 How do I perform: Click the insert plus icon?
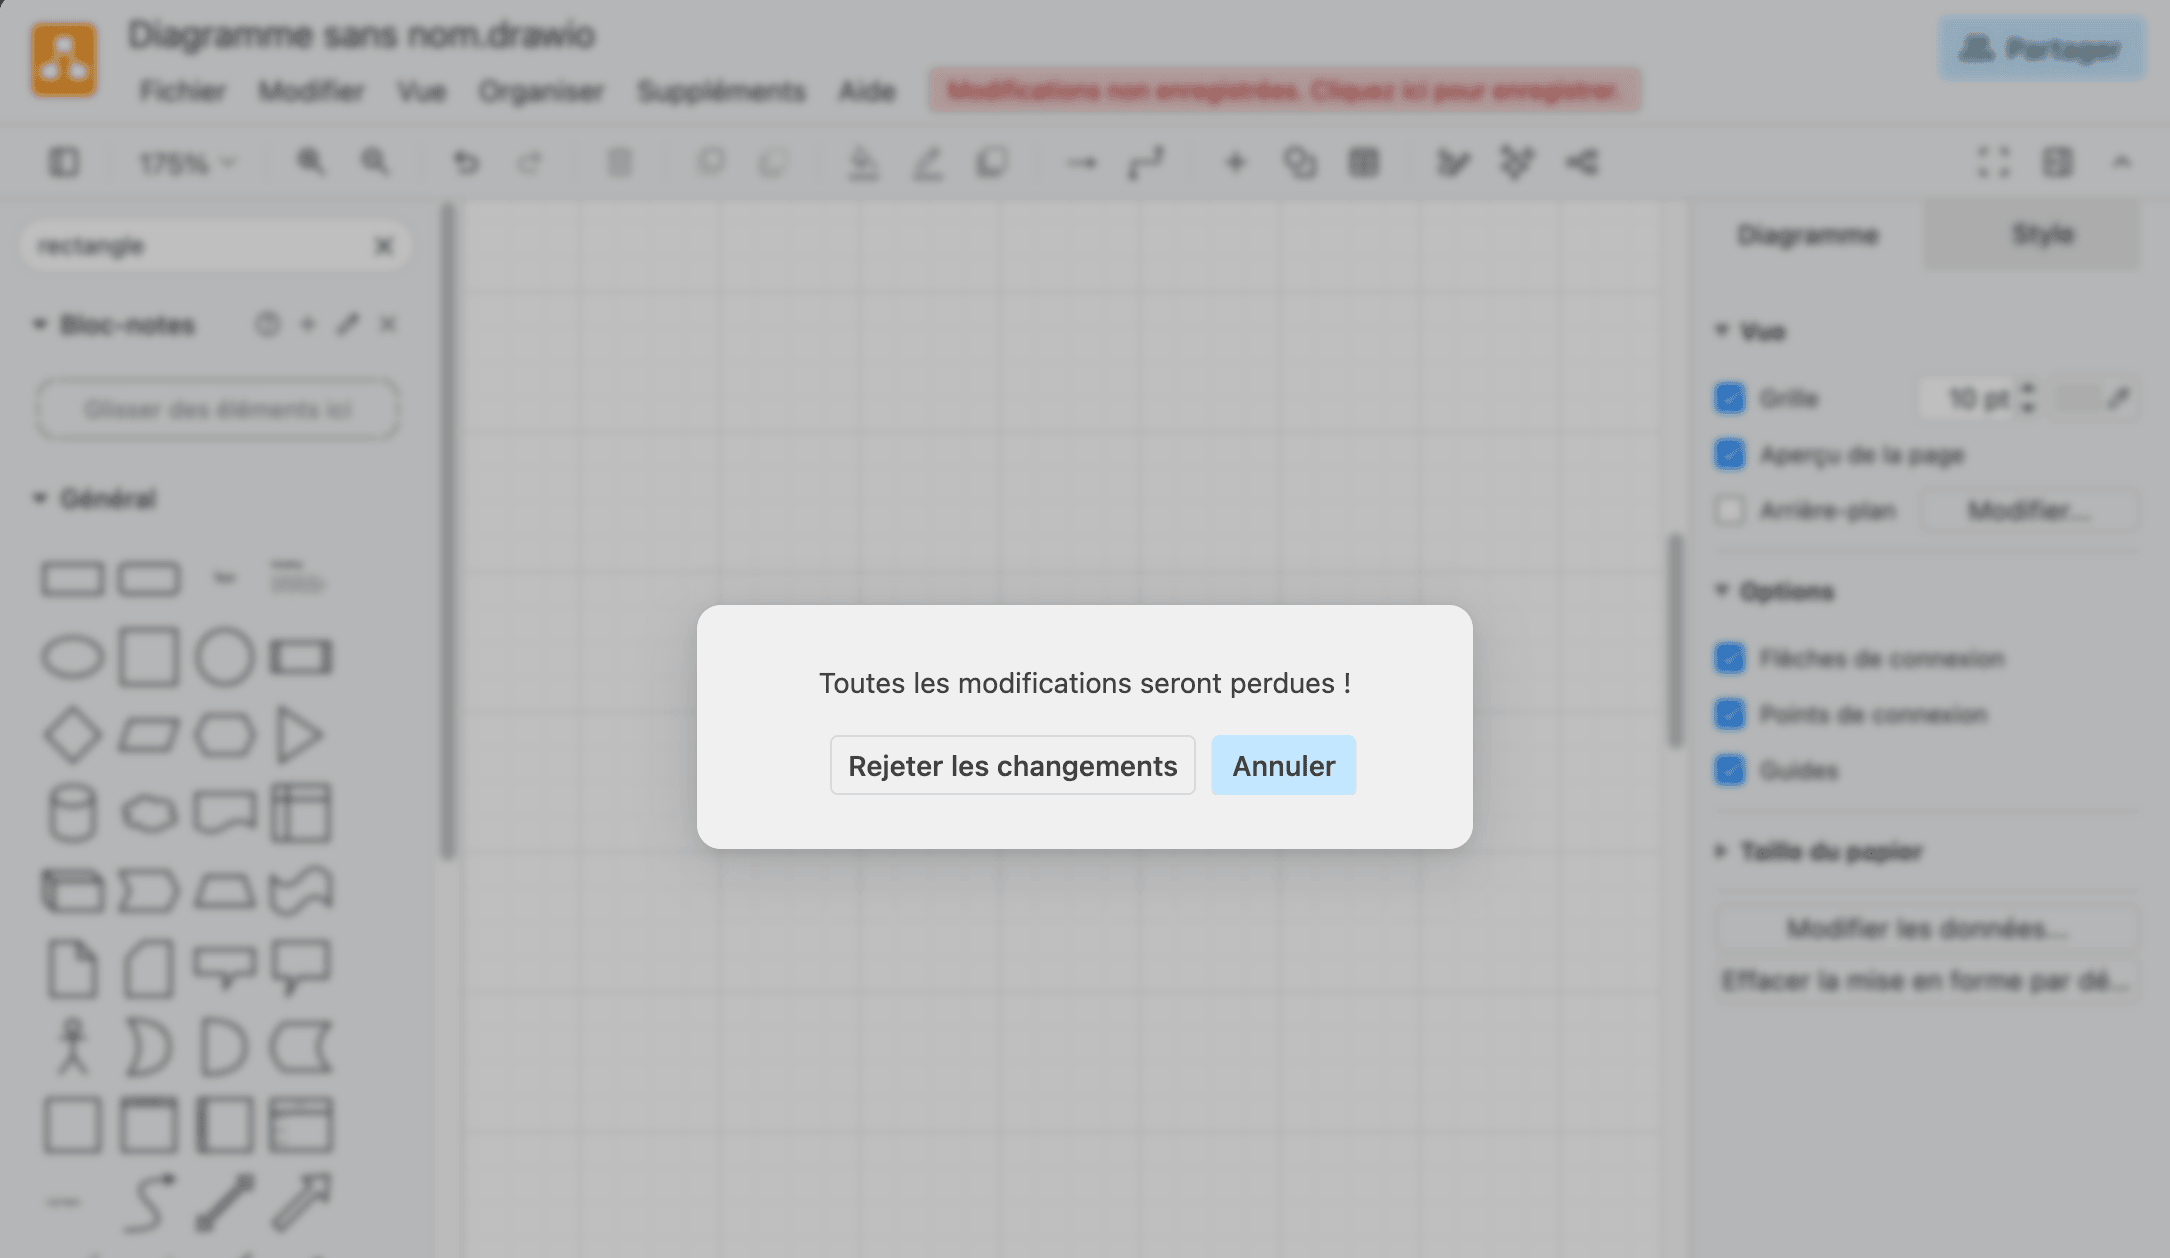point(1236,162)
